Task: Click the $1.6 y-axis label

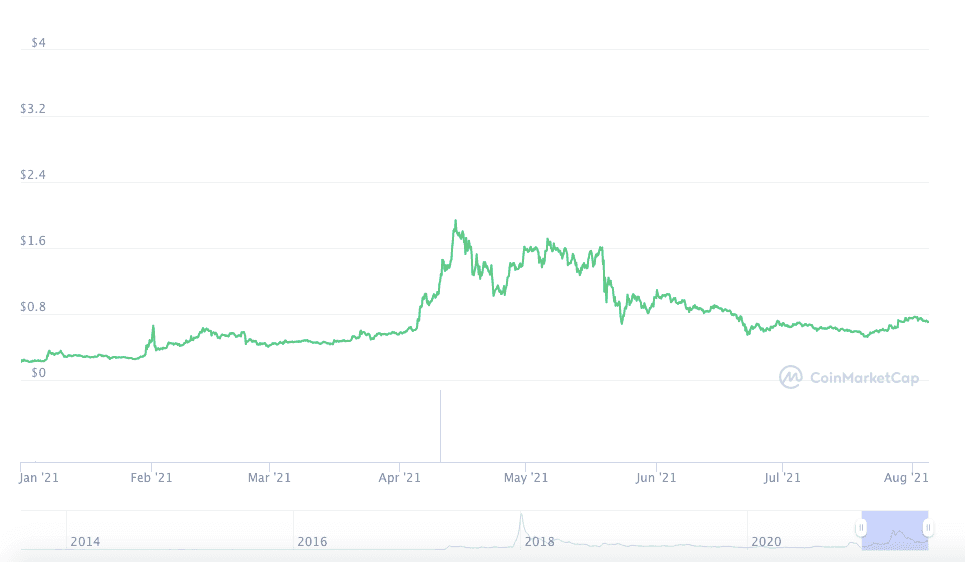Action: (33, 241)
